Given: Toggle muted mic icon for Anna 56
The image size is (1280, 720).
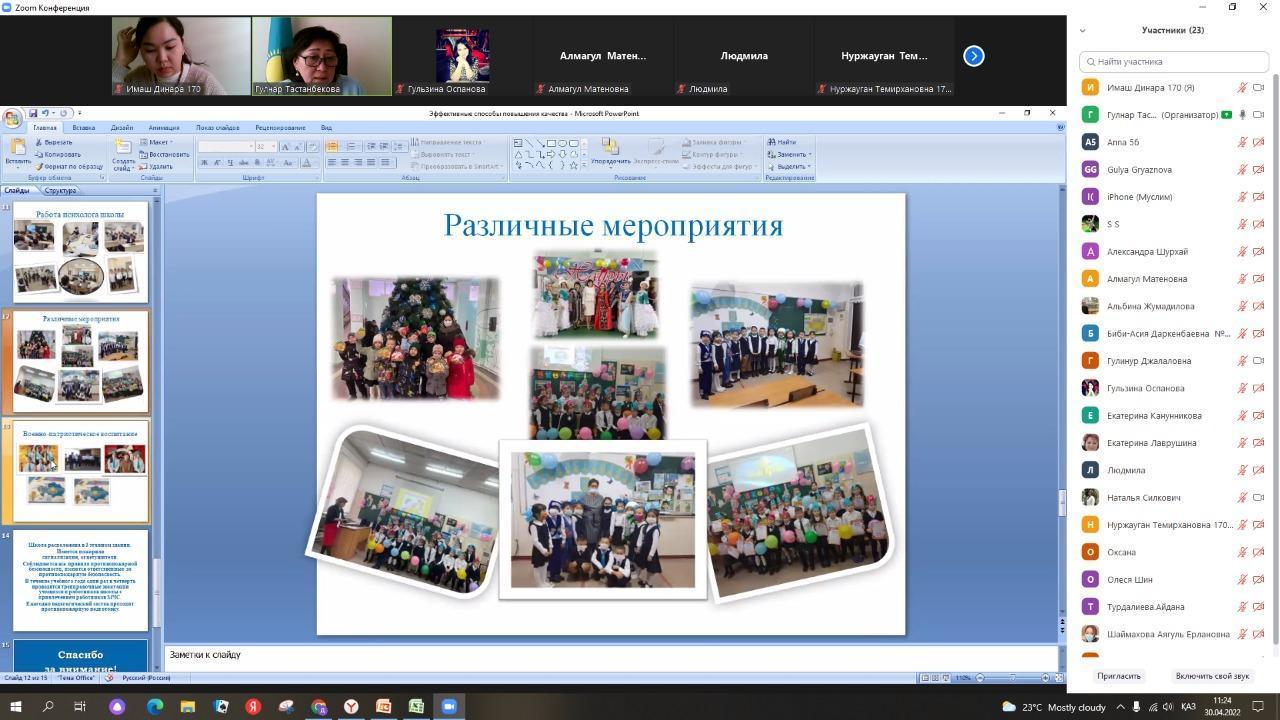Looking at the screenshot, I should (x=1243, y=142).
